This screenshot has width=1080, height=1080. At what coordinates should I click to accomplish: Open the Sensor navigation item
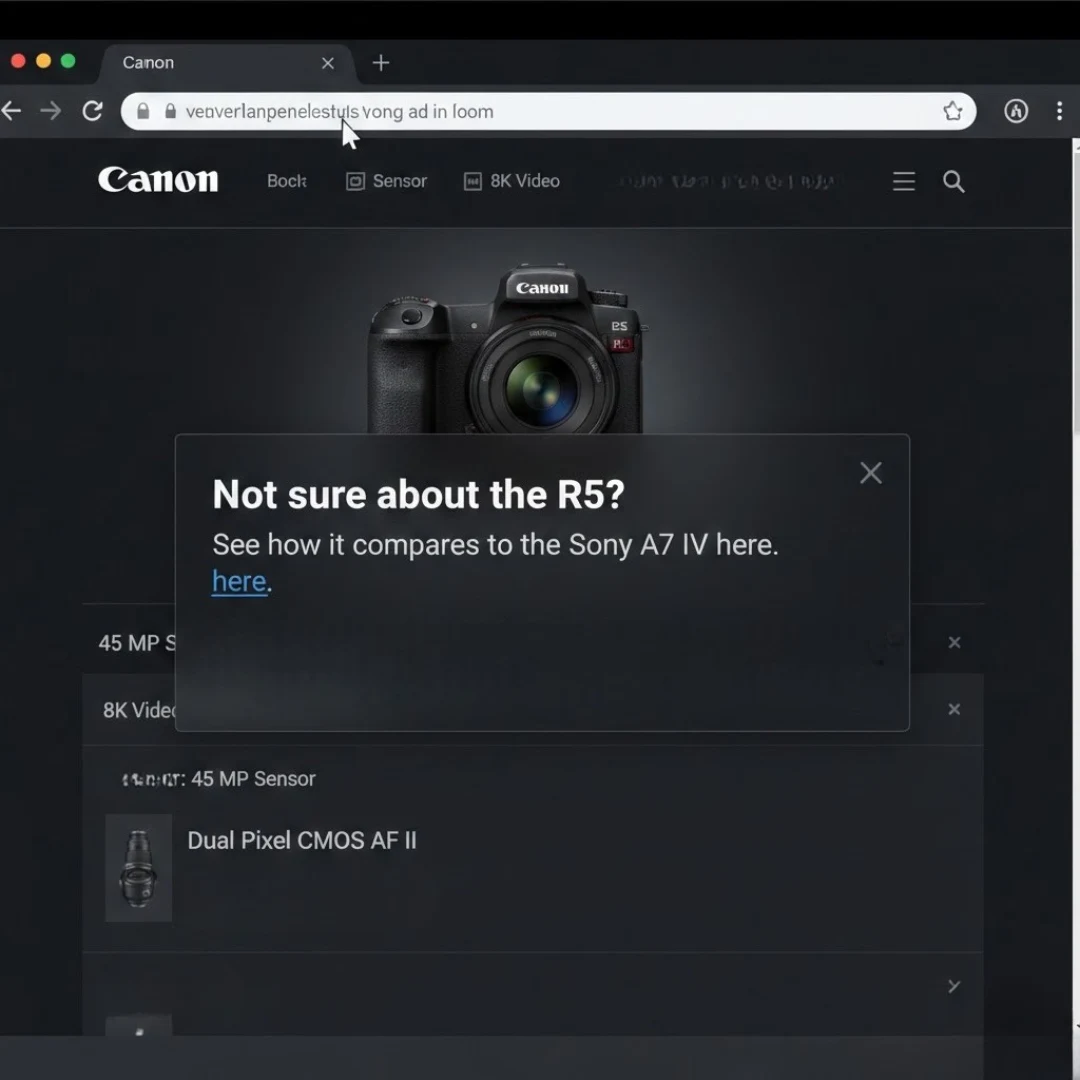tap(387, 181)
